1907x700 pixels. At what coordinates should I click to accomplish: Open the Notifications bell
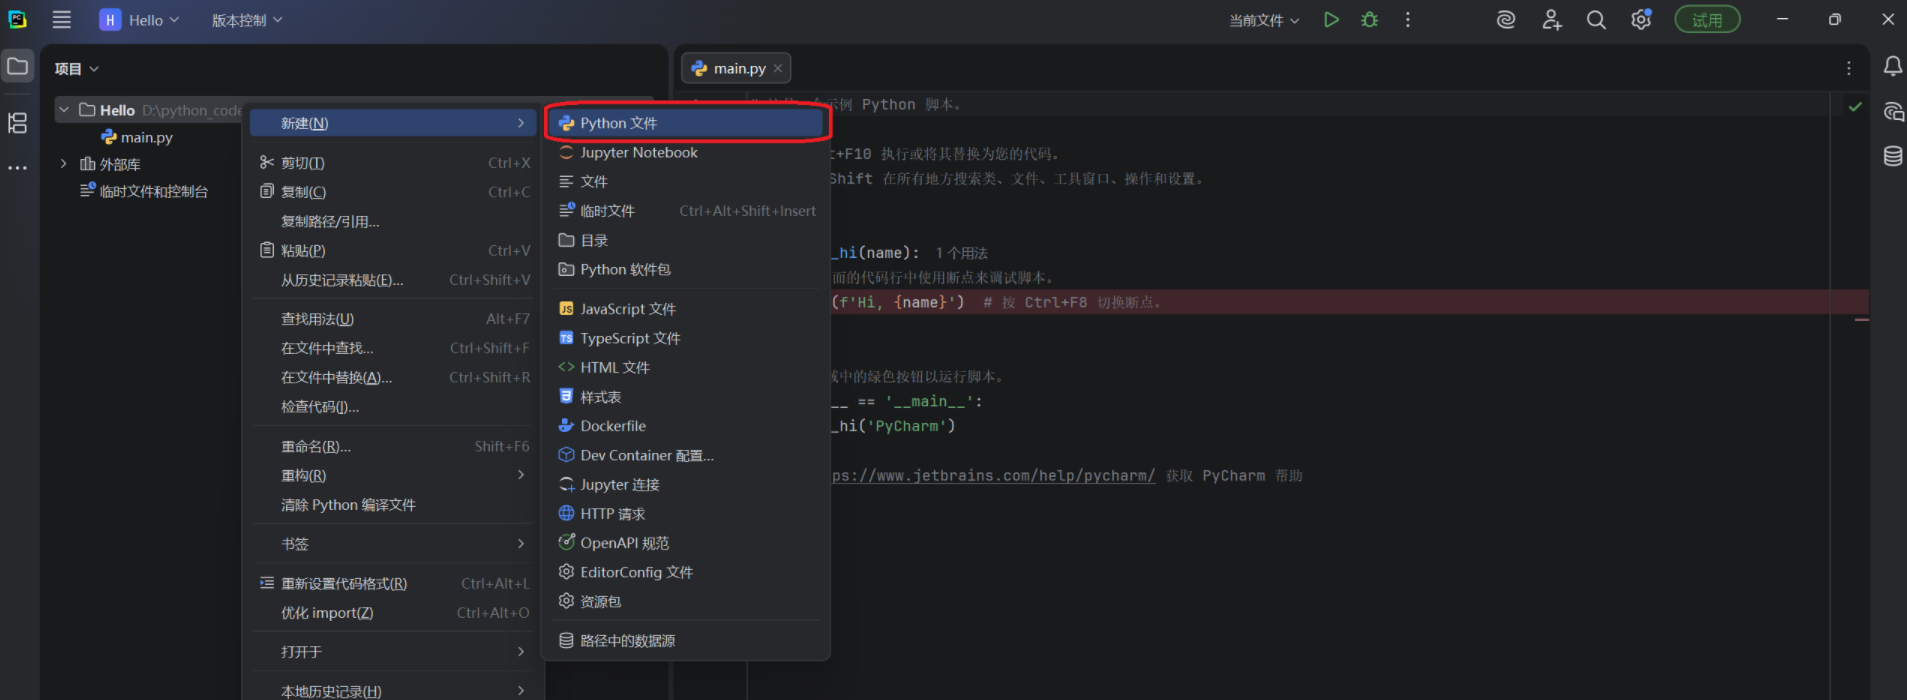1893,67
